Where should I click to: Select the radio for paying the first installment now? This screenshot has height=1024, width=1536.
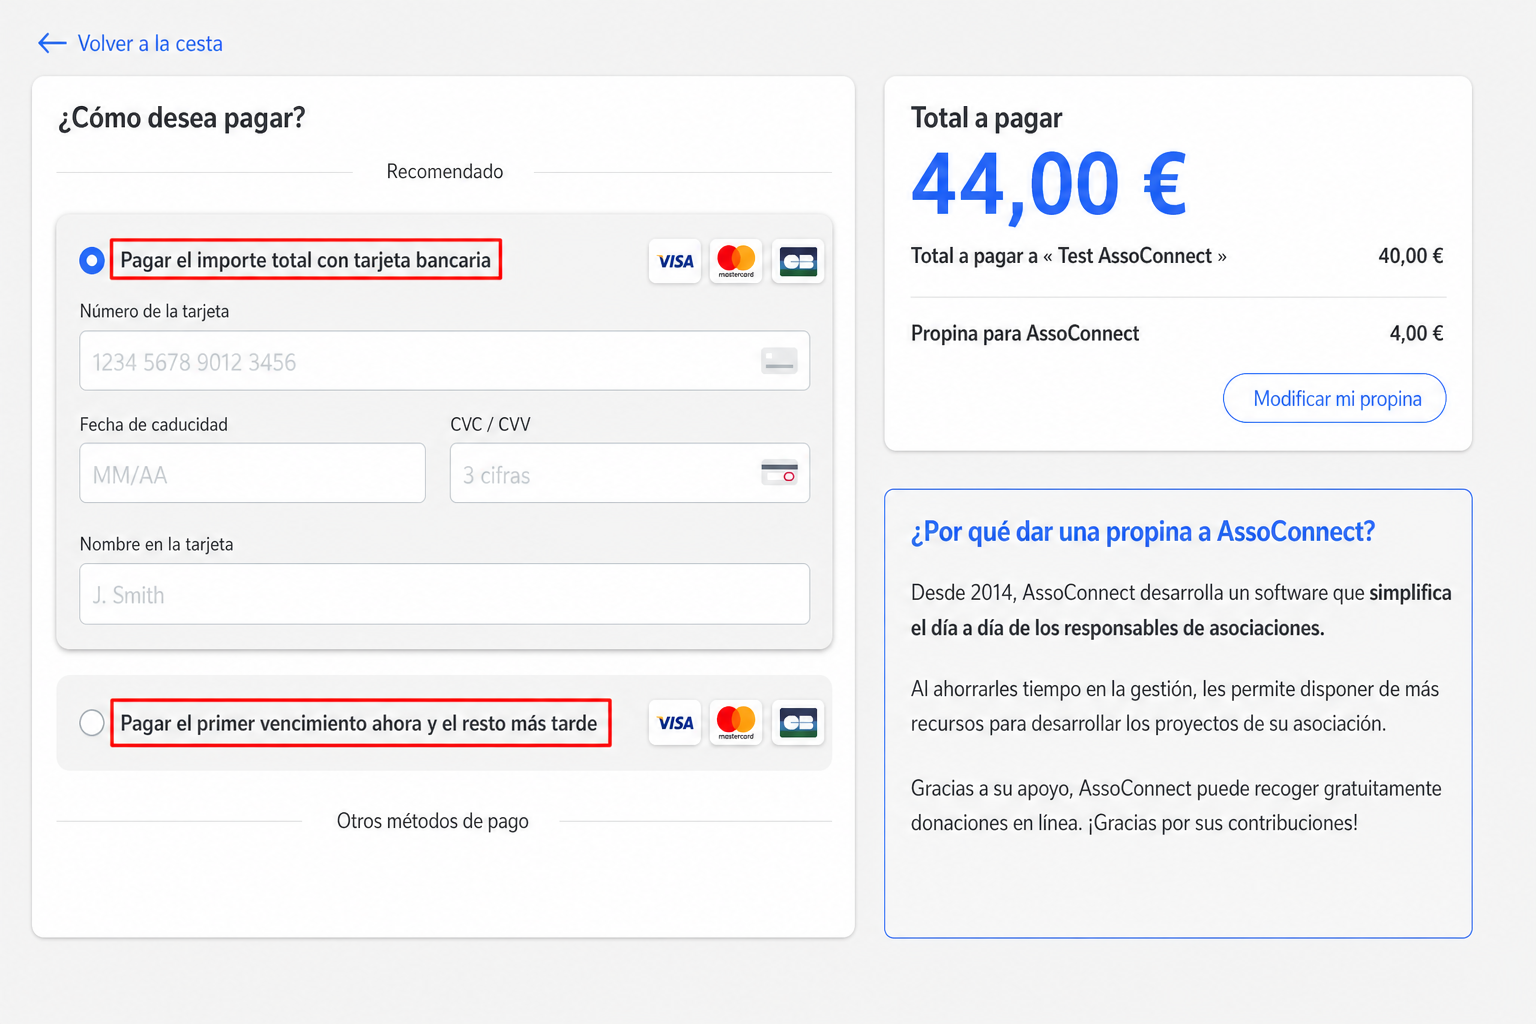(92, 723)
